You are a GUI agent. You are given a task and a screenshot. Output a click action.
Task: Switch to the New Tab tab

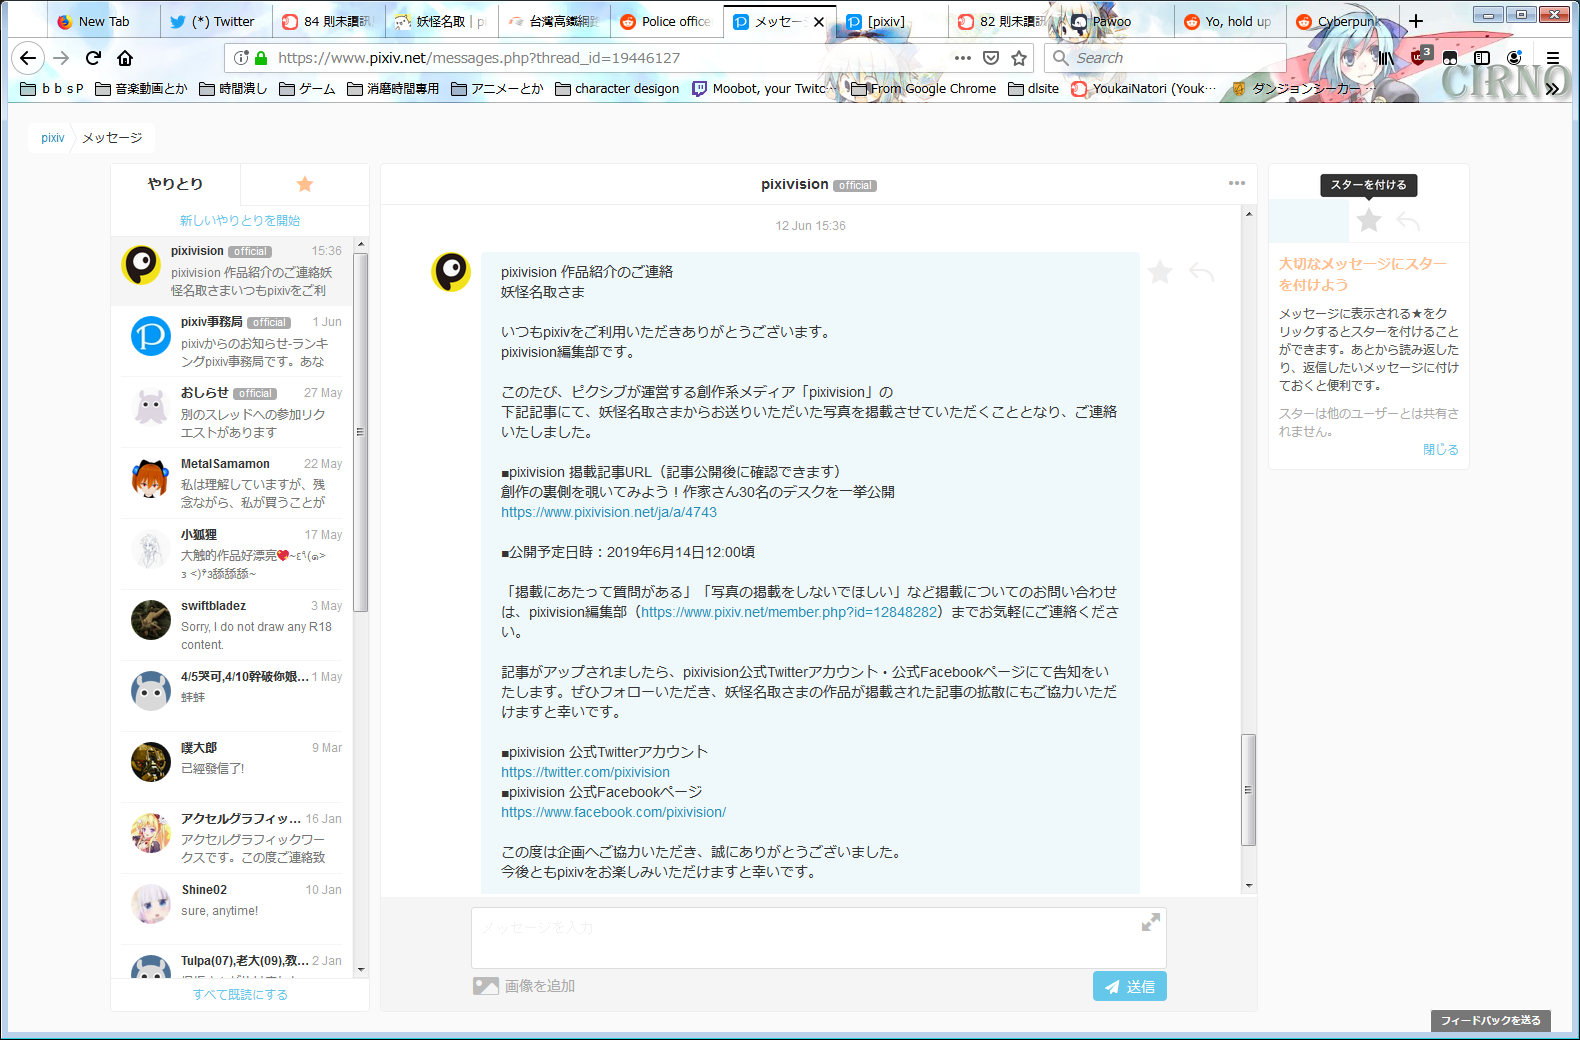pos(103,21)
